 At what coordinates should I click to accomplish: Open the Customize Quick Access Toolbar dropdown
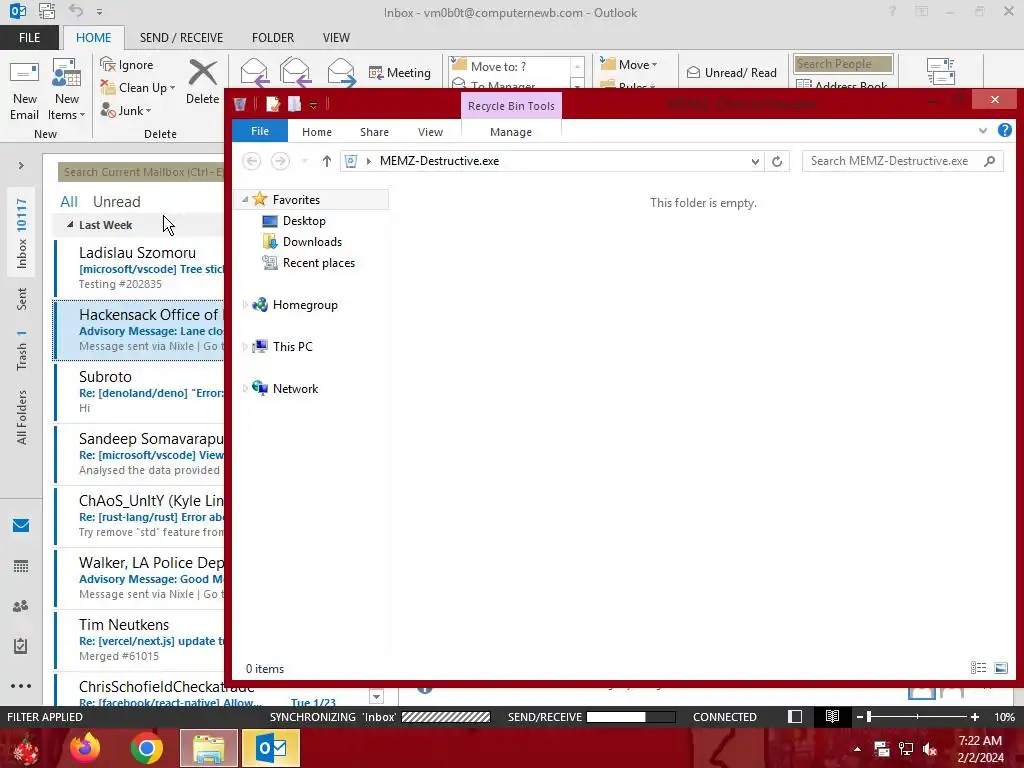(313, 104)
